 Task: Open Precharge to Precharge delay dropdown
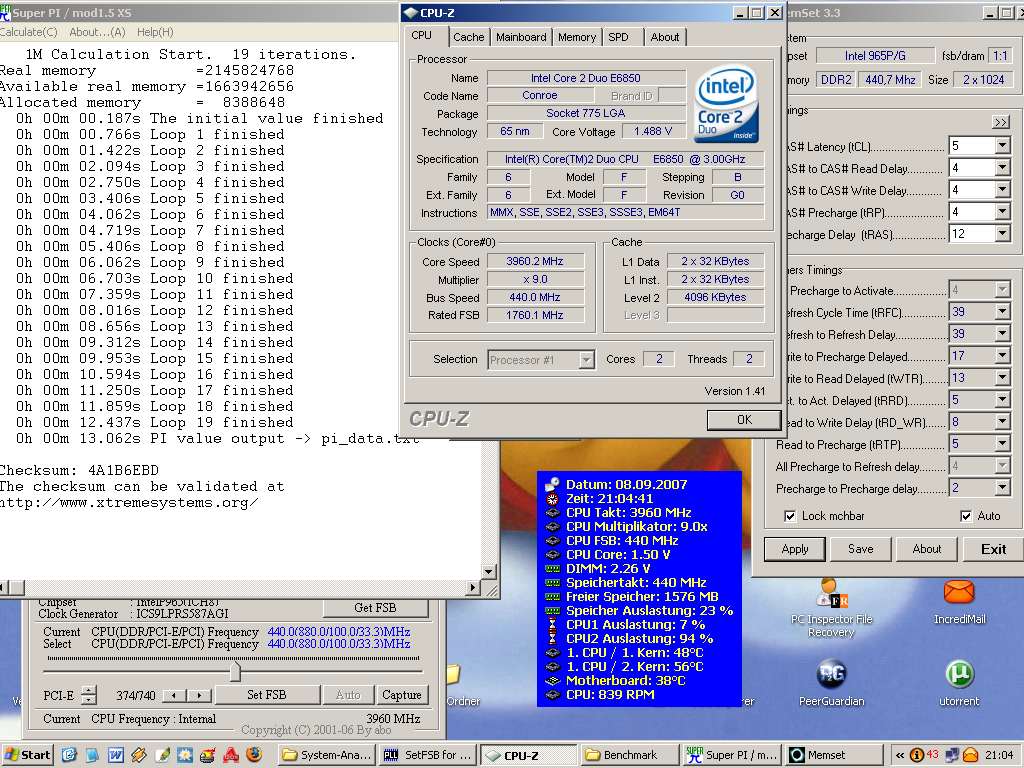[1002, 488]
